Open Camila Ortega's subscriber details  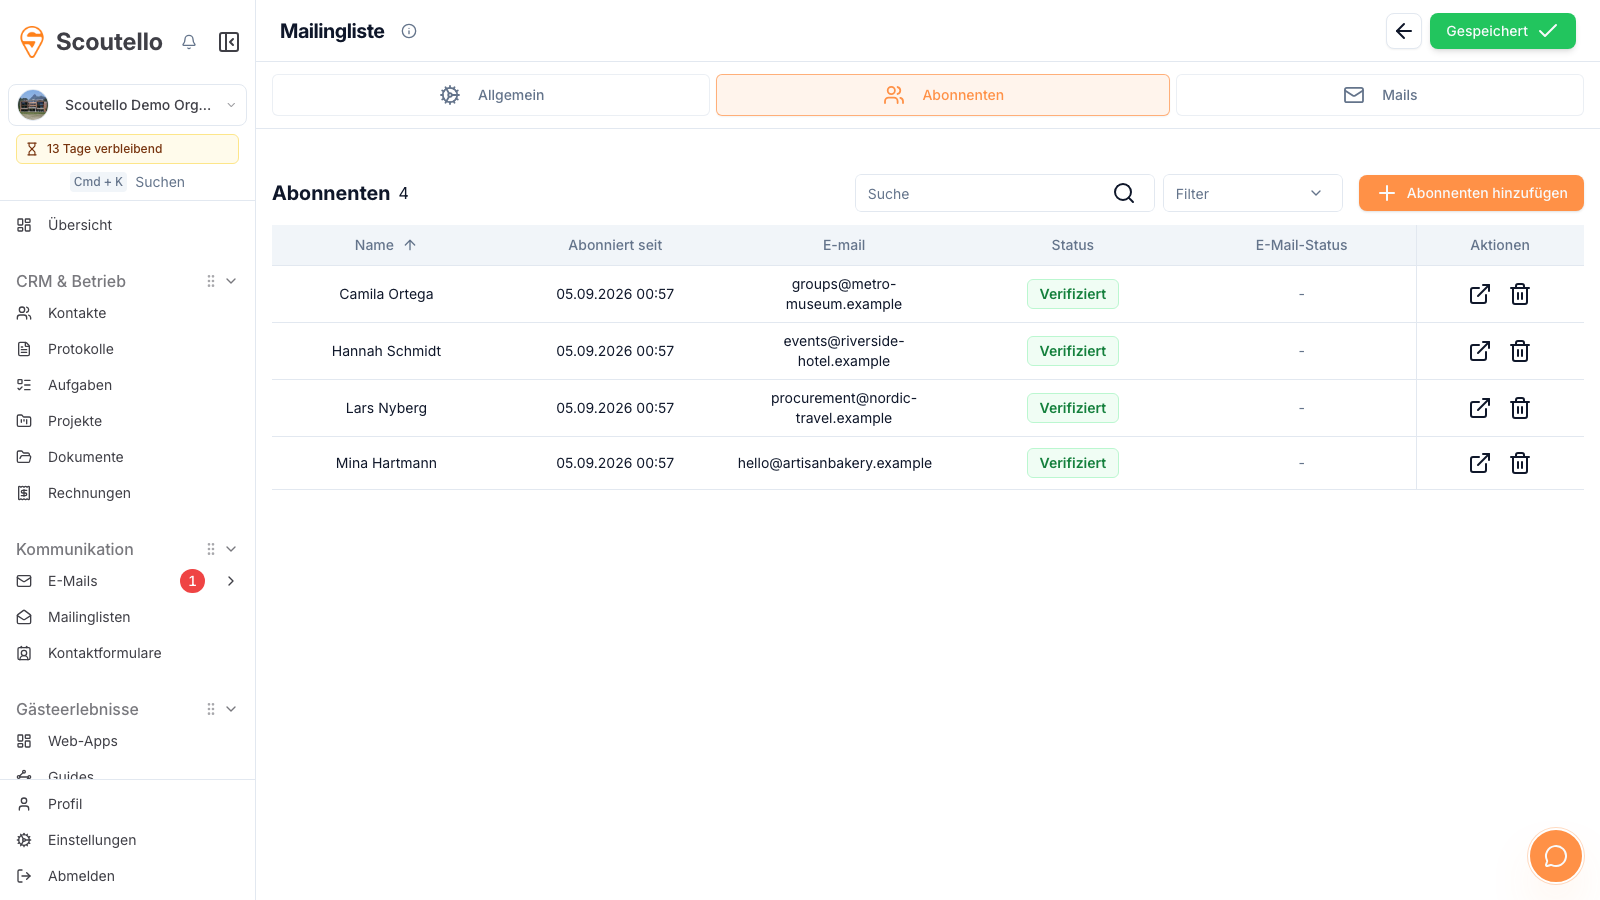pyautogui.click(x=1480, y=294)
